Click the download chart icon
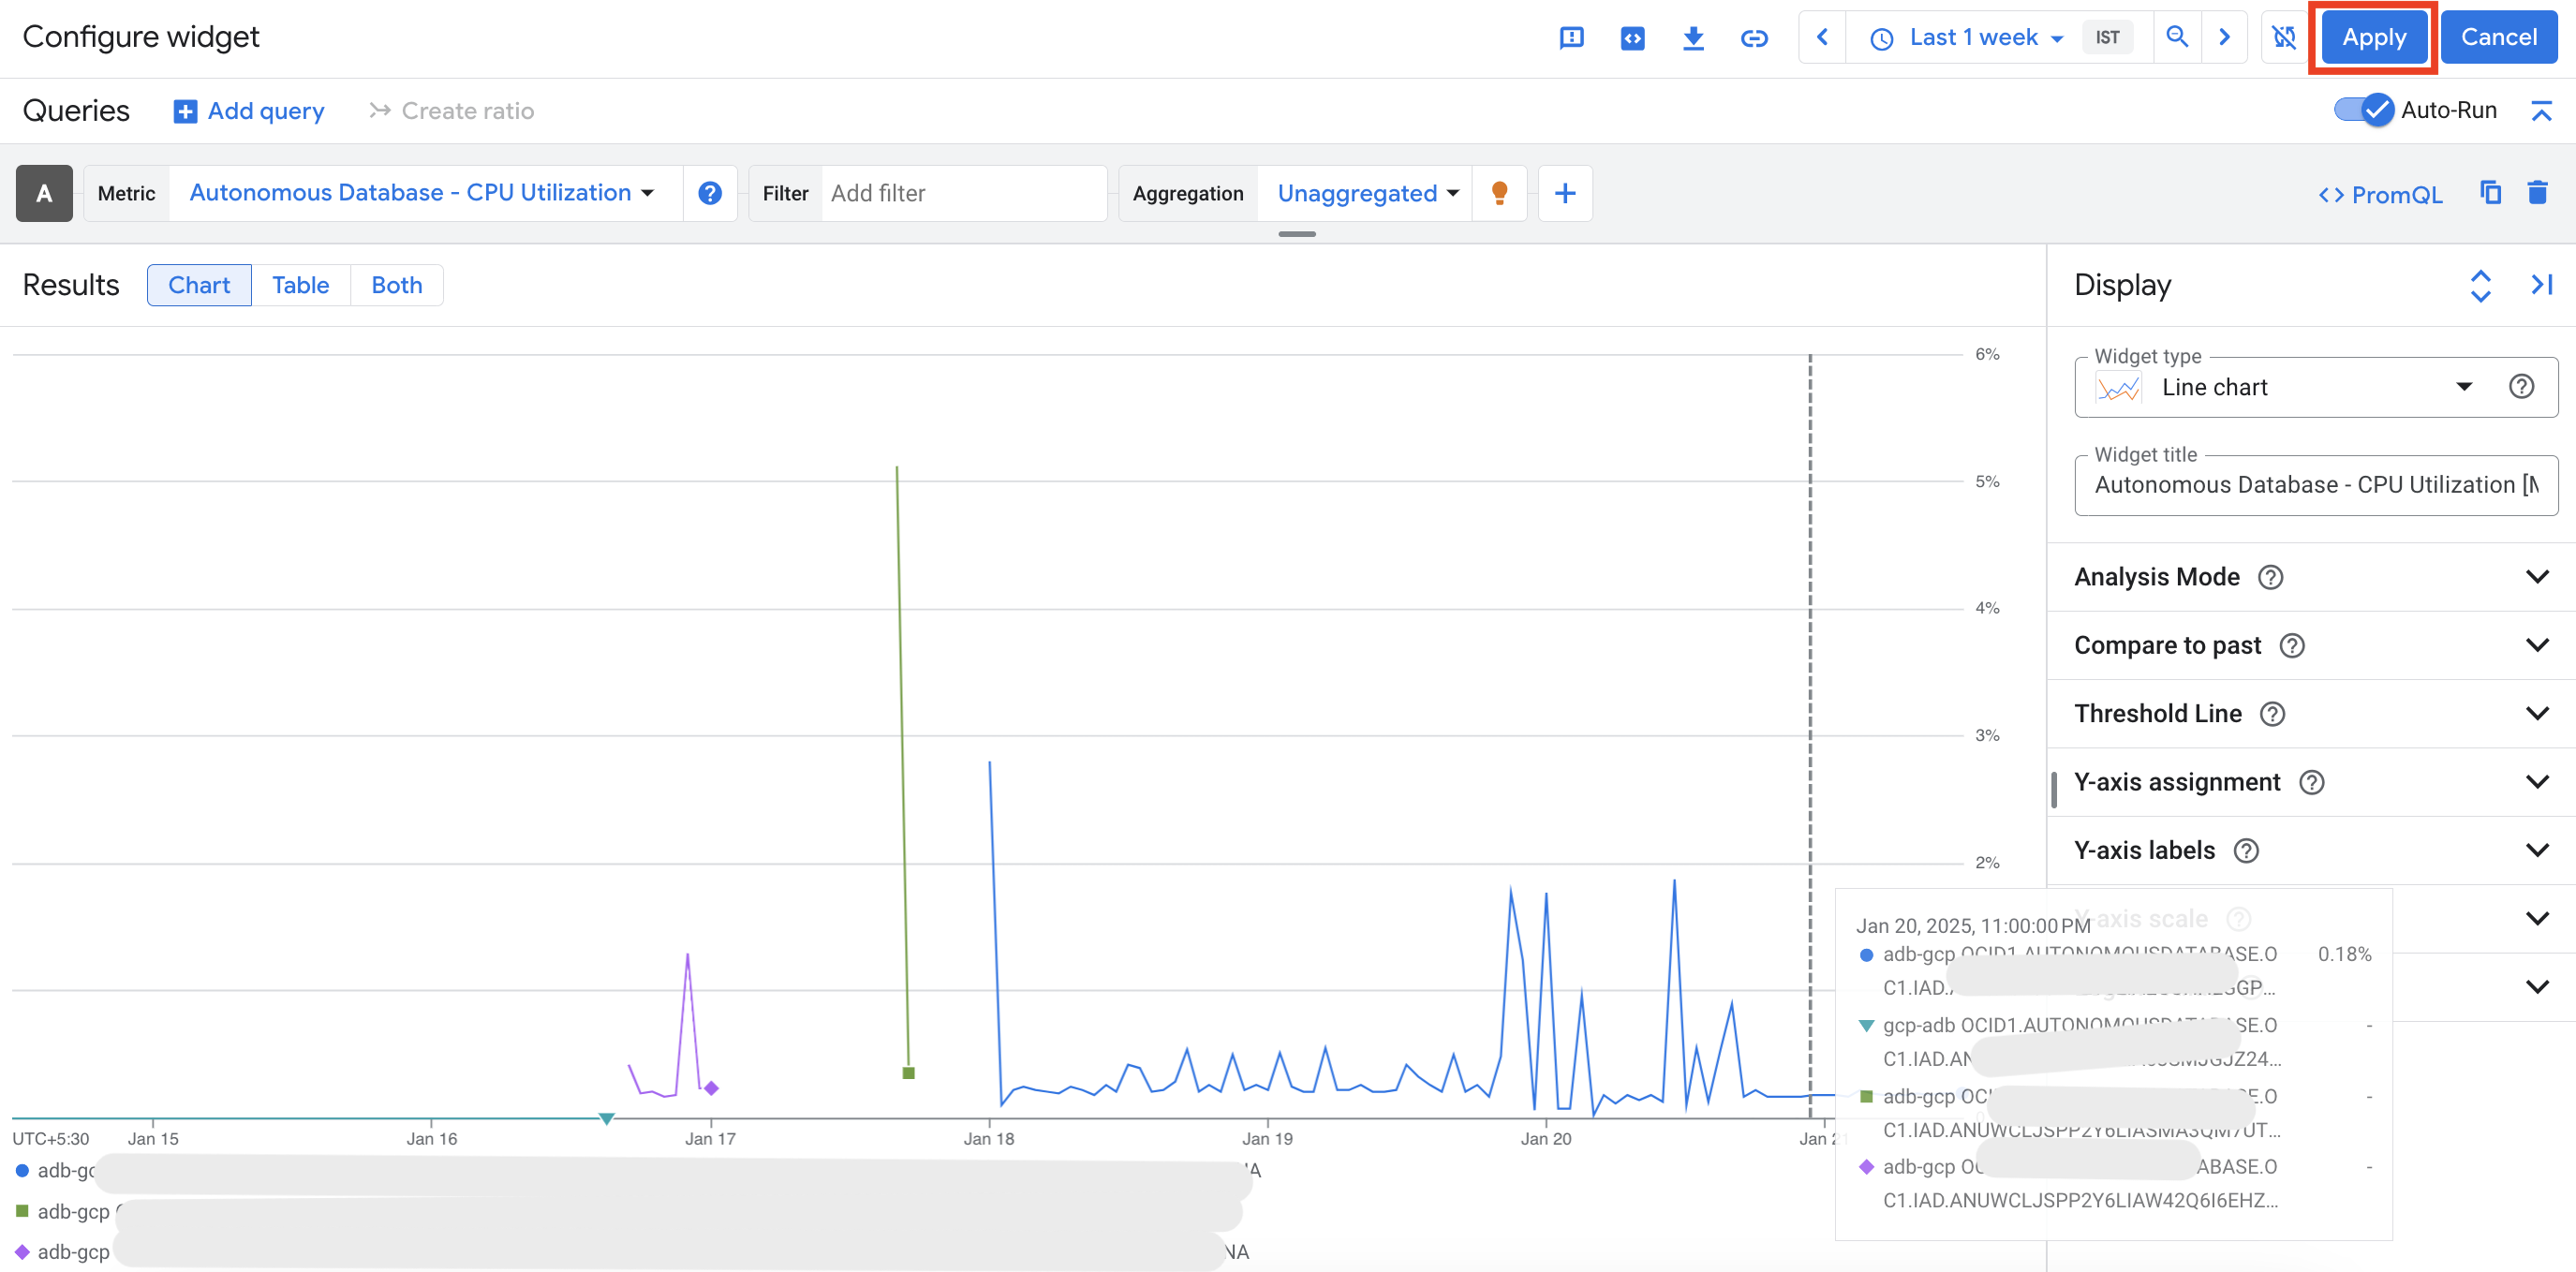2576x1272 pixels. [1692, 38]
